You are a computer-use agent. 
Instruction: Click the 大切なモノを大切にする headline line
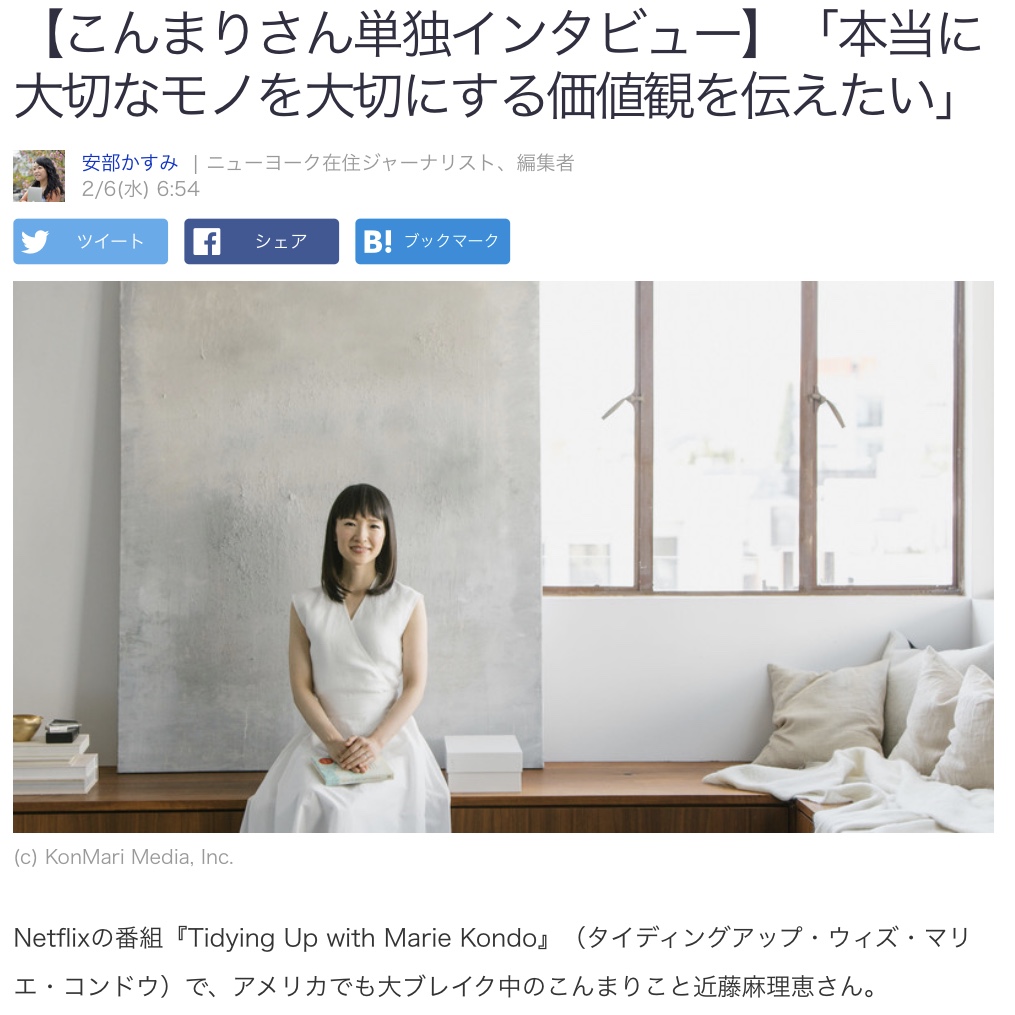pyautogui.click(x=280, y=97)
